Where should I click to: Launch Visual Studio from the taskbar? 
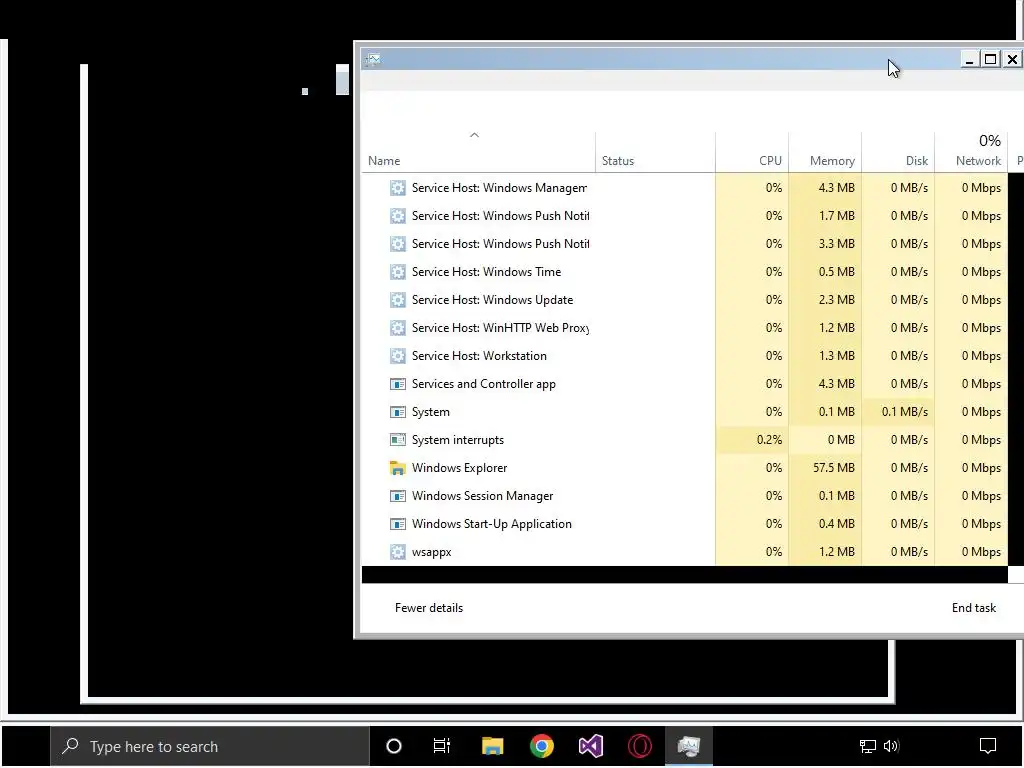click(x=590, y=746)
